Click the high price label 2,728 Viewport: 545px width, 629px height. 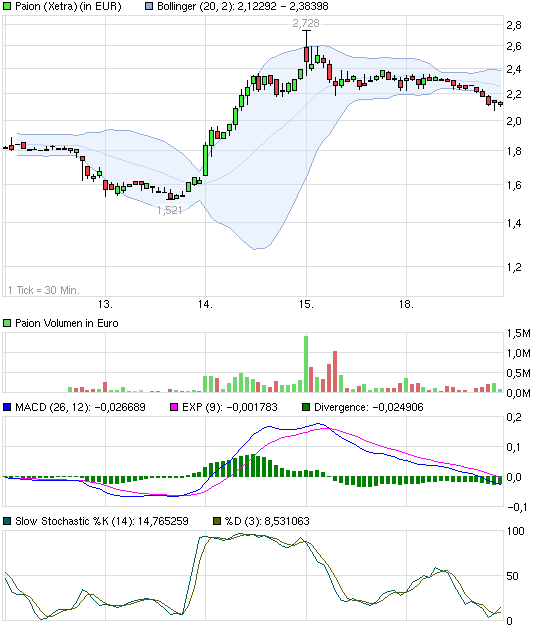(x=306, y=23)
